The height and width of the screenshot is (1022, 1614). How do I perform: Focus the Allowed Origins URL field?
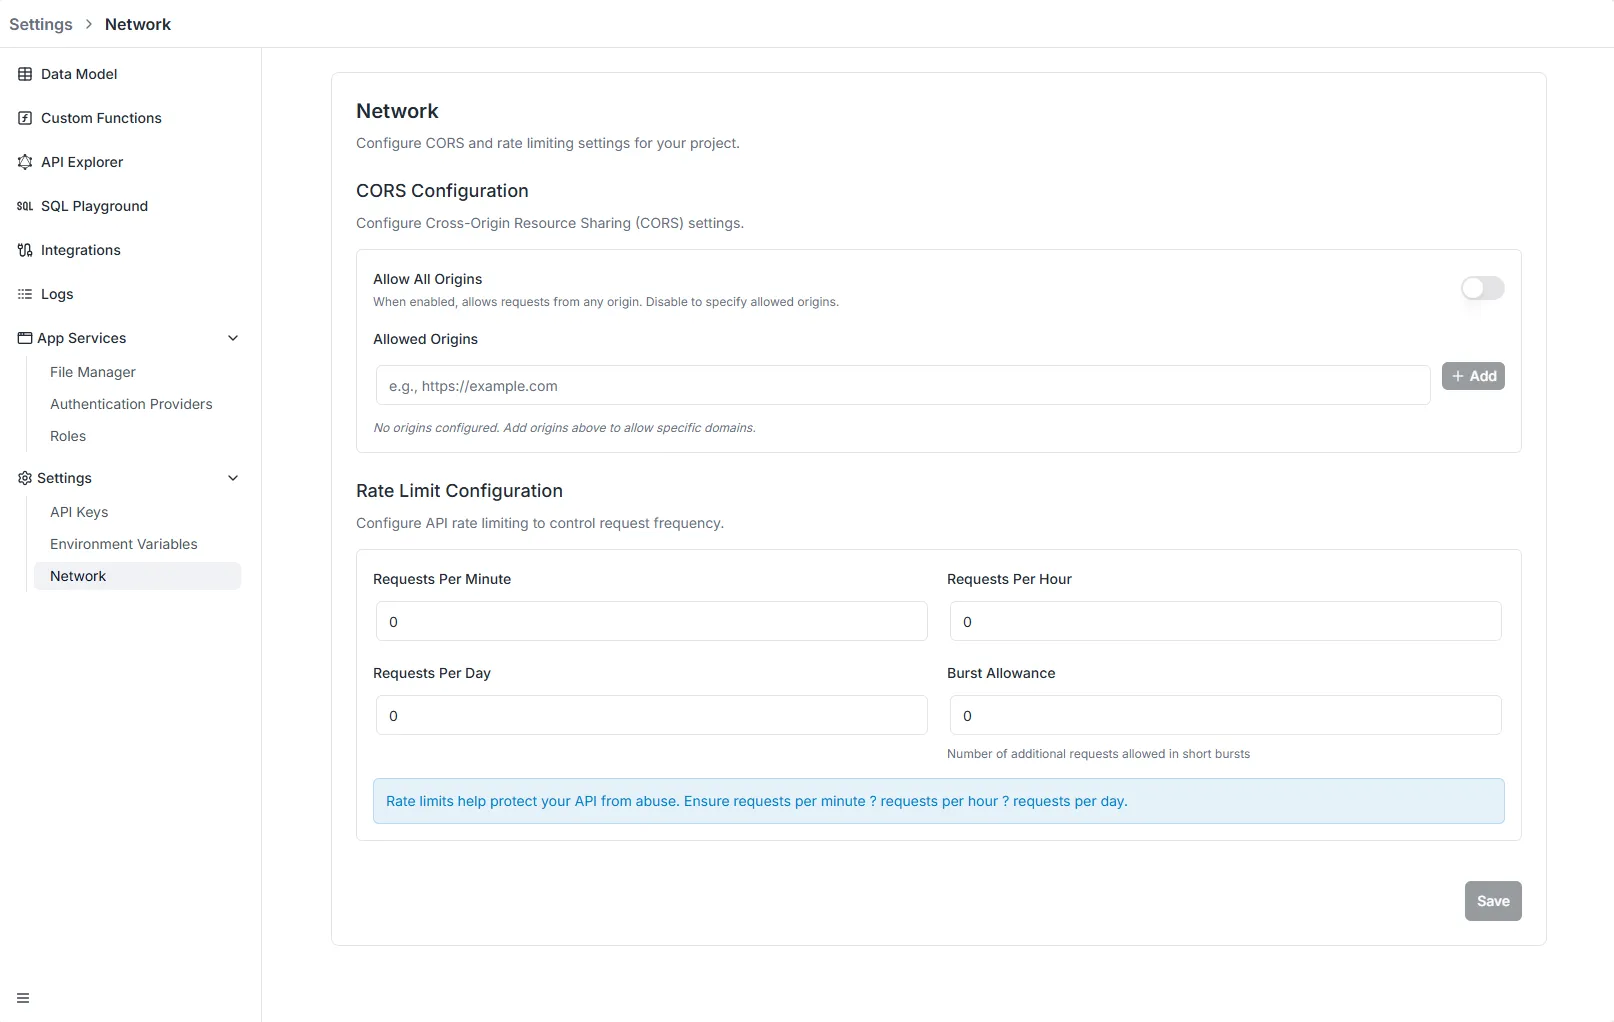902,386
